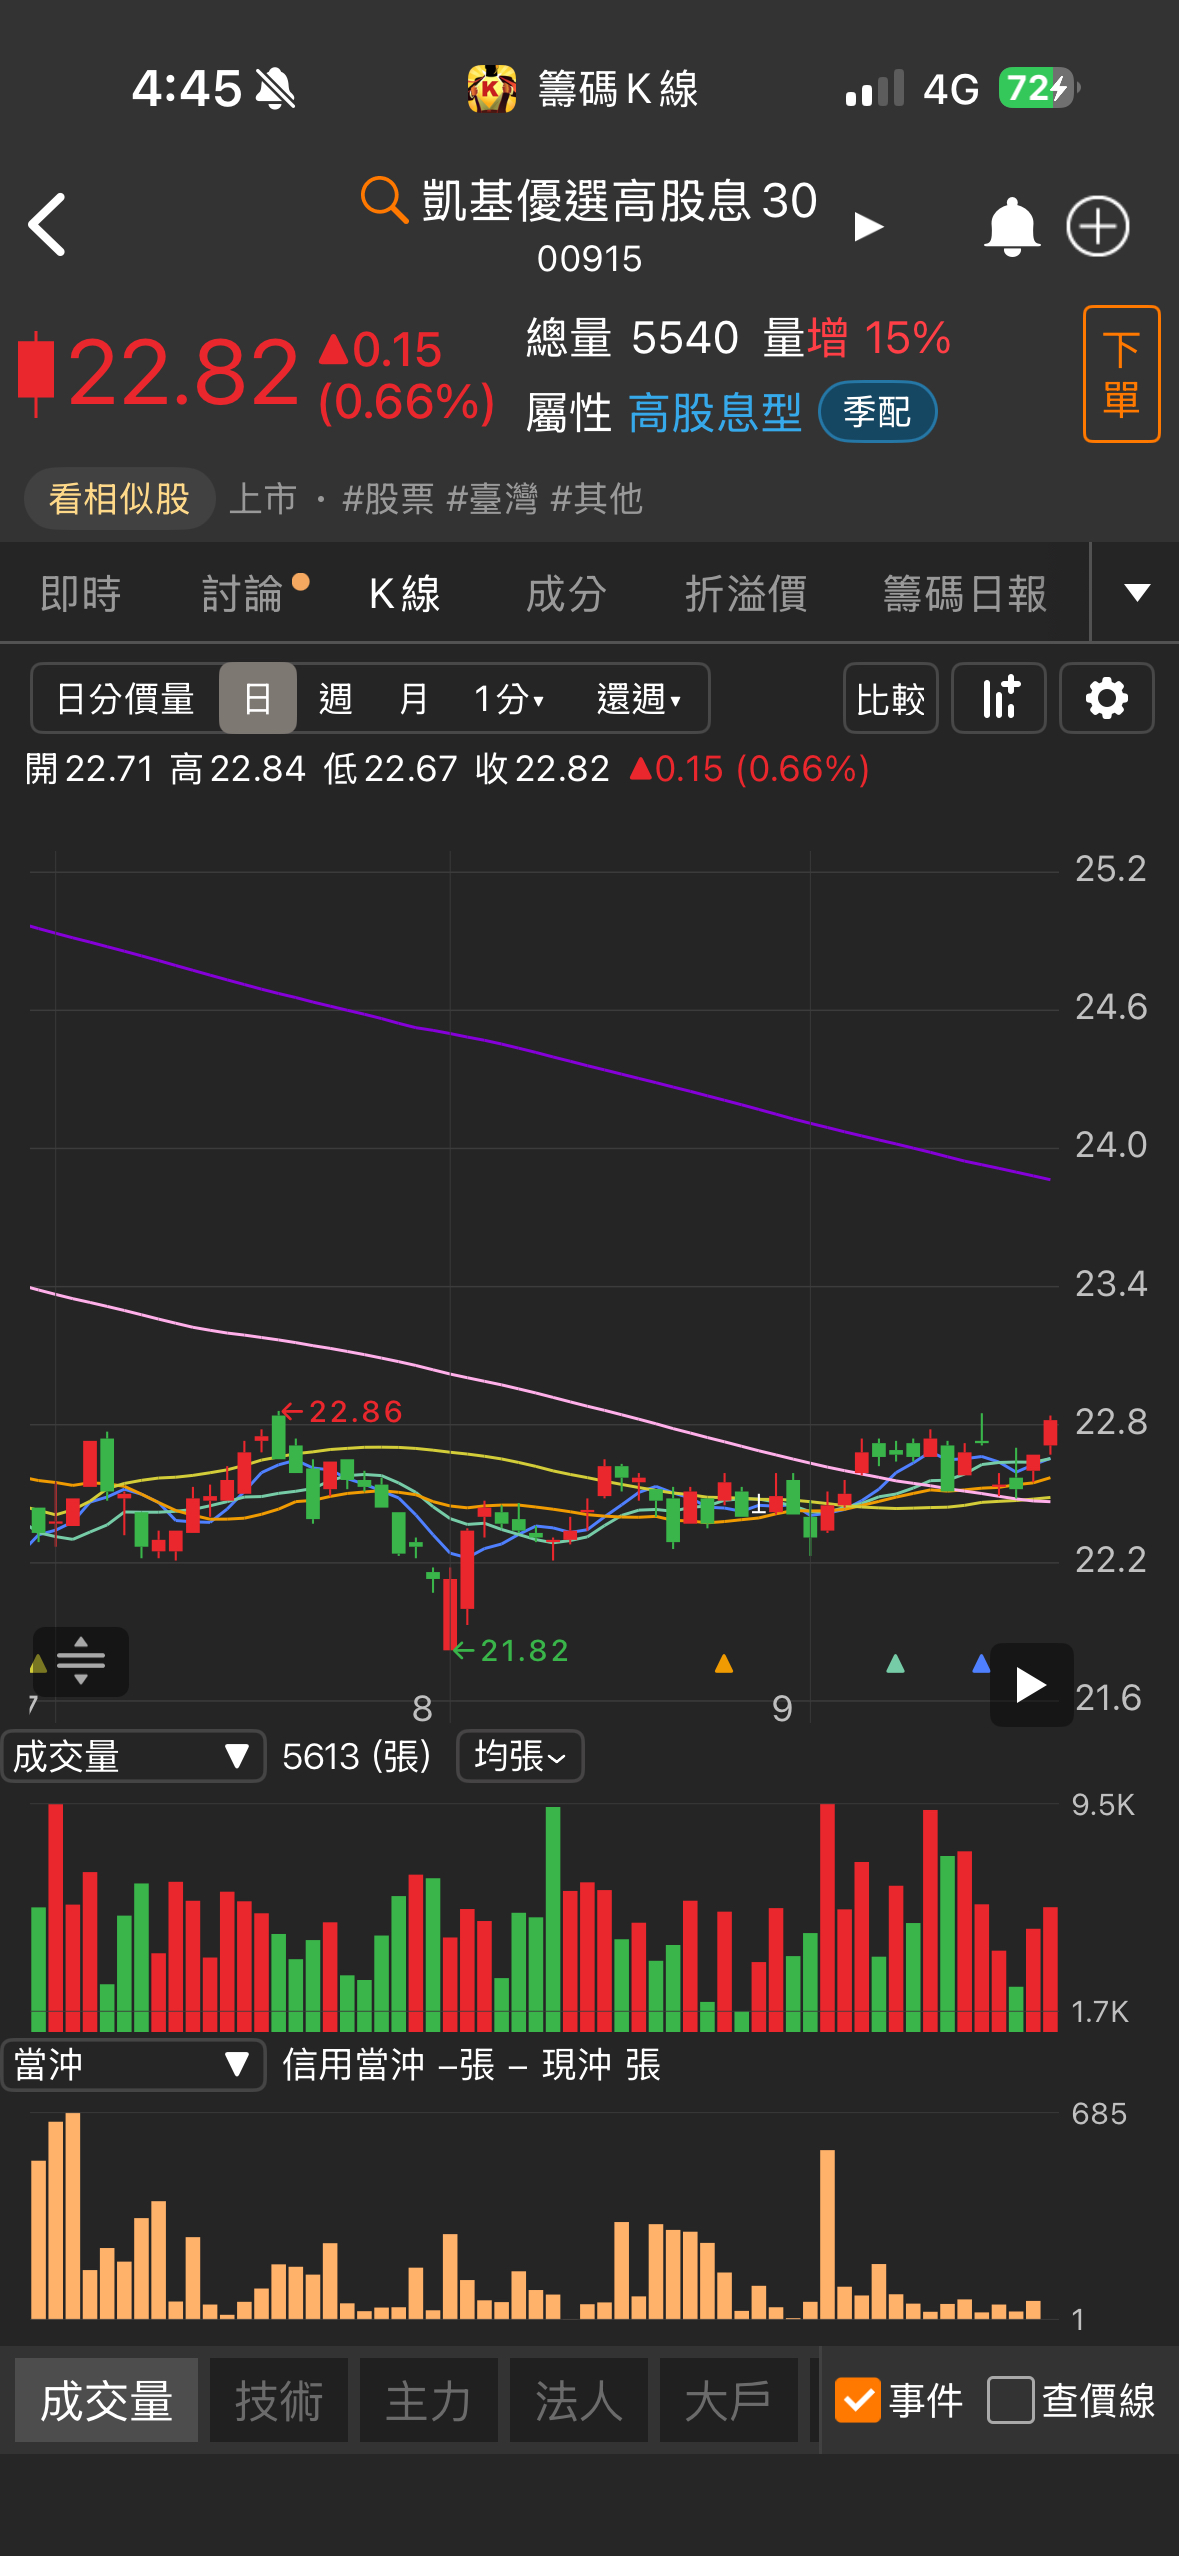
Task: Select the 技術 bottom tab
Action: point(279,2400)
